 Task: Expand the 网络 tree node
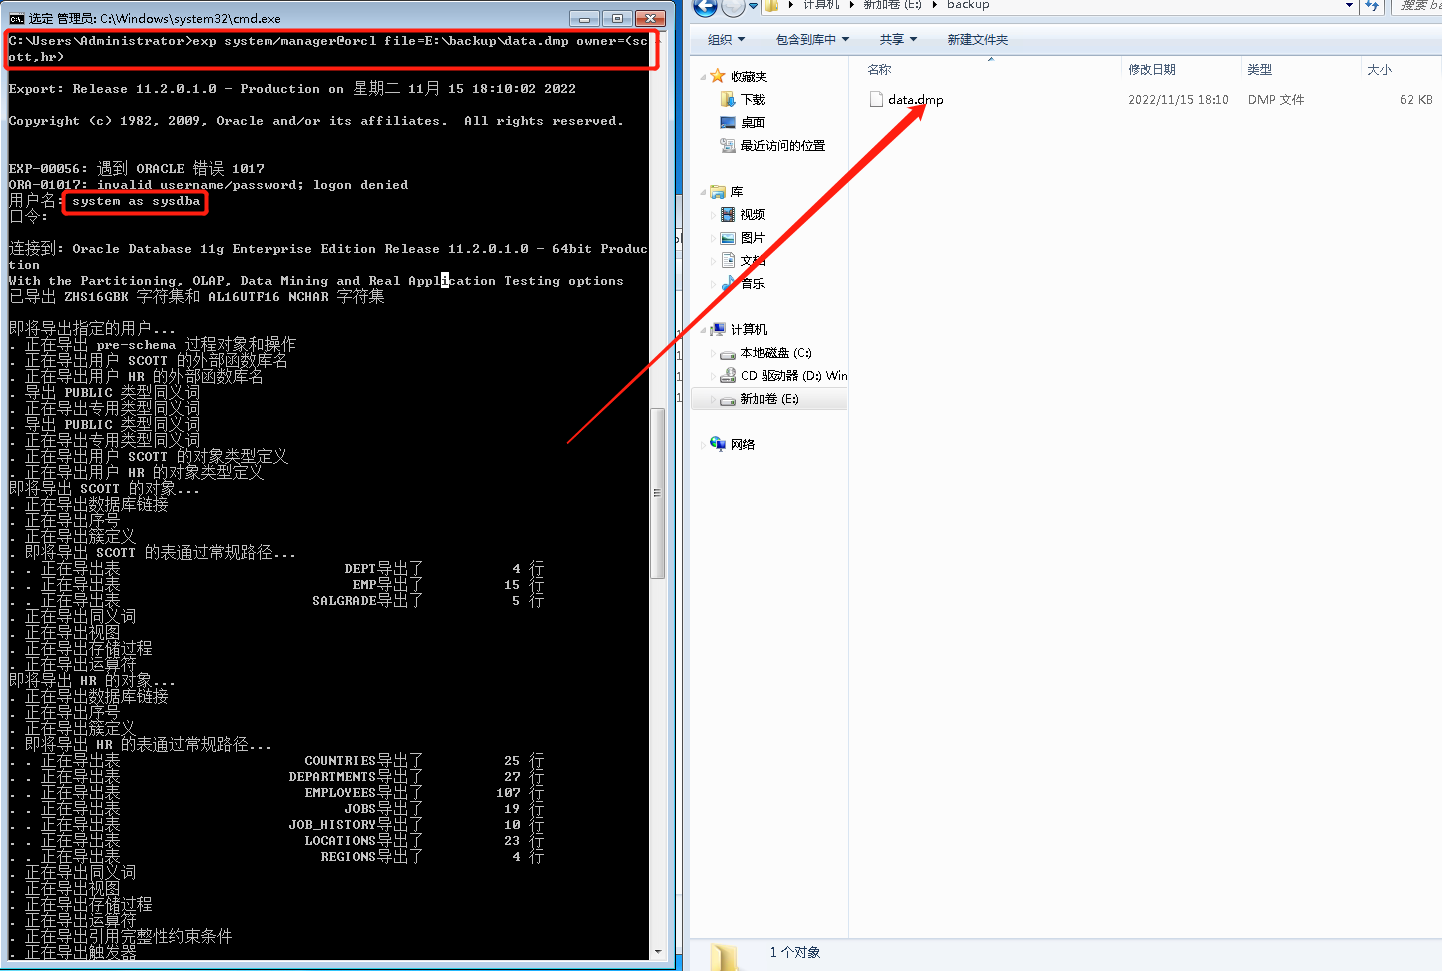(x=703, y=445)
